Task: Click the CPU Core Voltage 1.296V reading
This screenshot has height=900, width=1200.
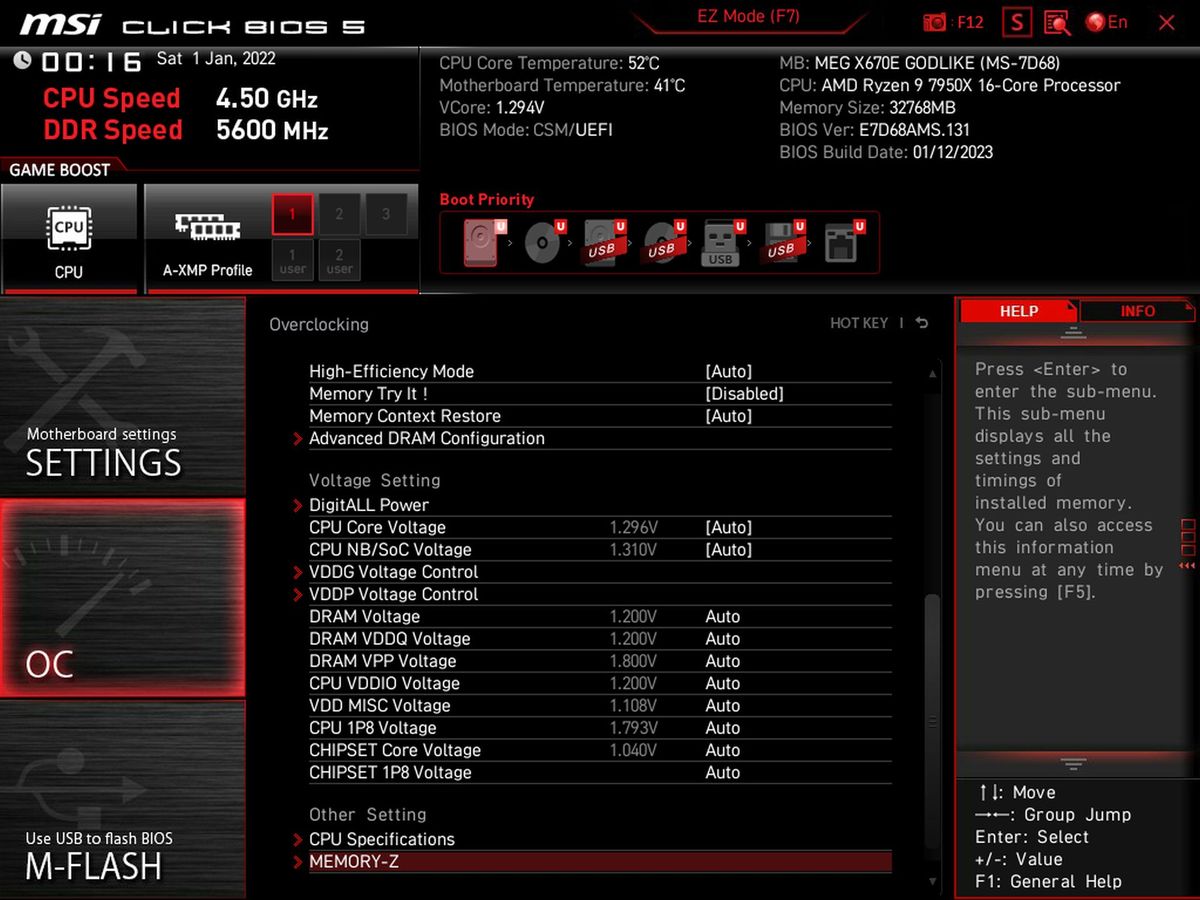Action: coord(633,527)
